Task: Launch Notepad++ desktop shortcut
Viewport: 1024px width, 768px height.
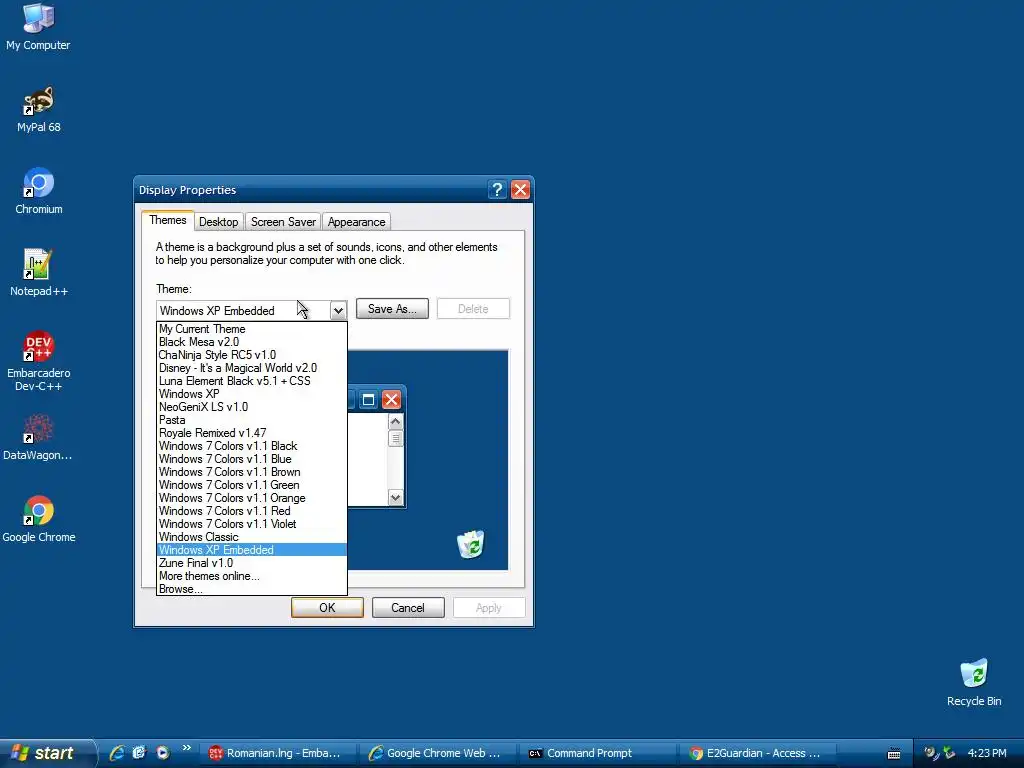Action: [x=39, y=272]
